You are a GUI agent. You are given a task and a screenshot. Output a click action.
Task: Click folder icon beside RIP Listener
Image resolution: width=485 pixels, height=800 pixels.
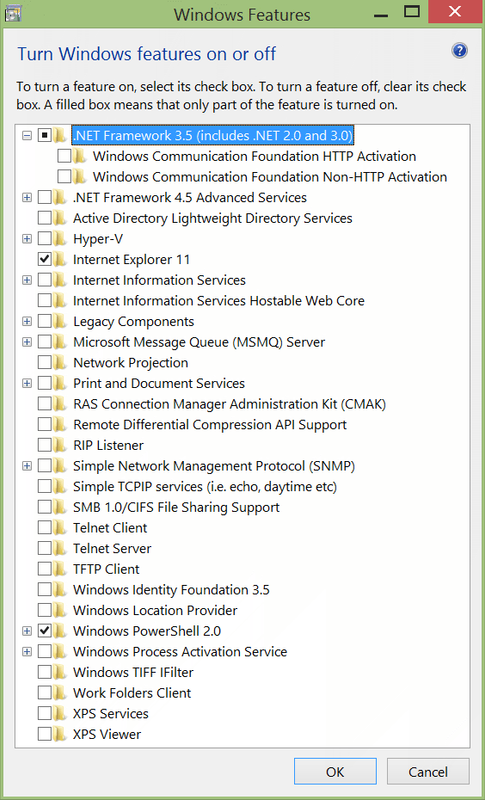coord(60,445)
